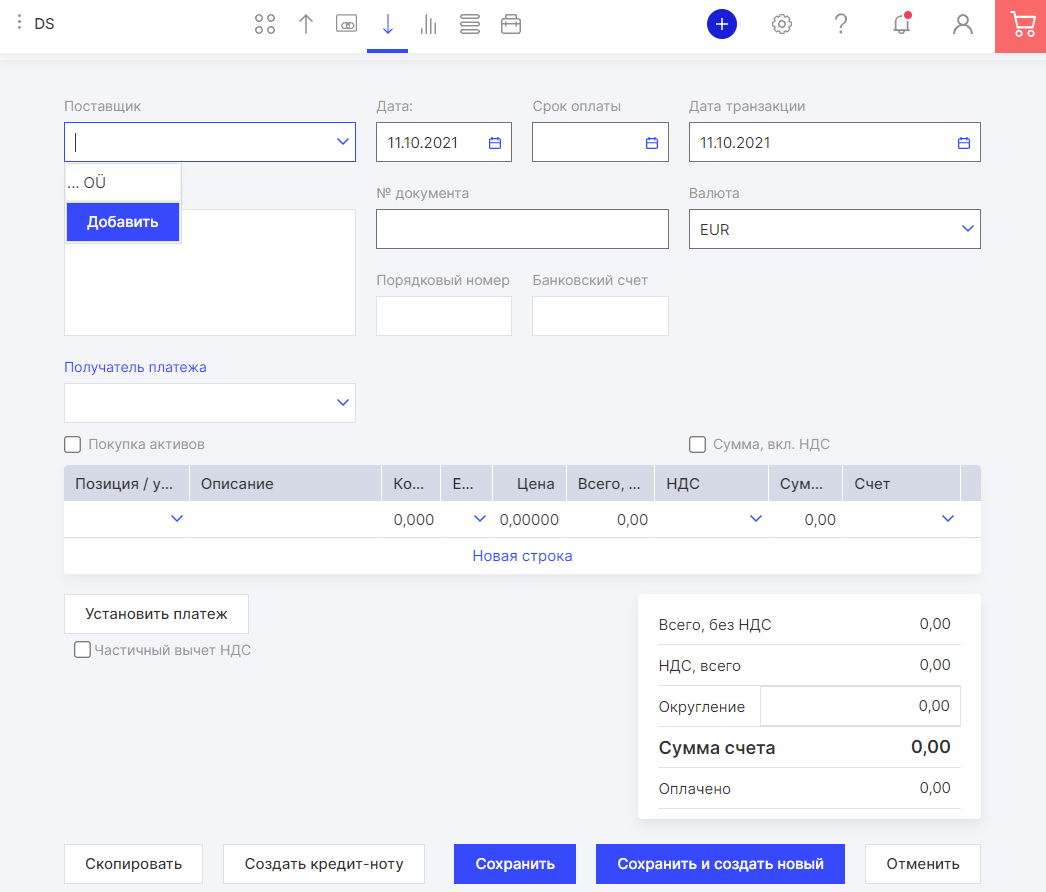
Task: Expand the Счет row dropdown arrow
Action: [x=948, y=518]
